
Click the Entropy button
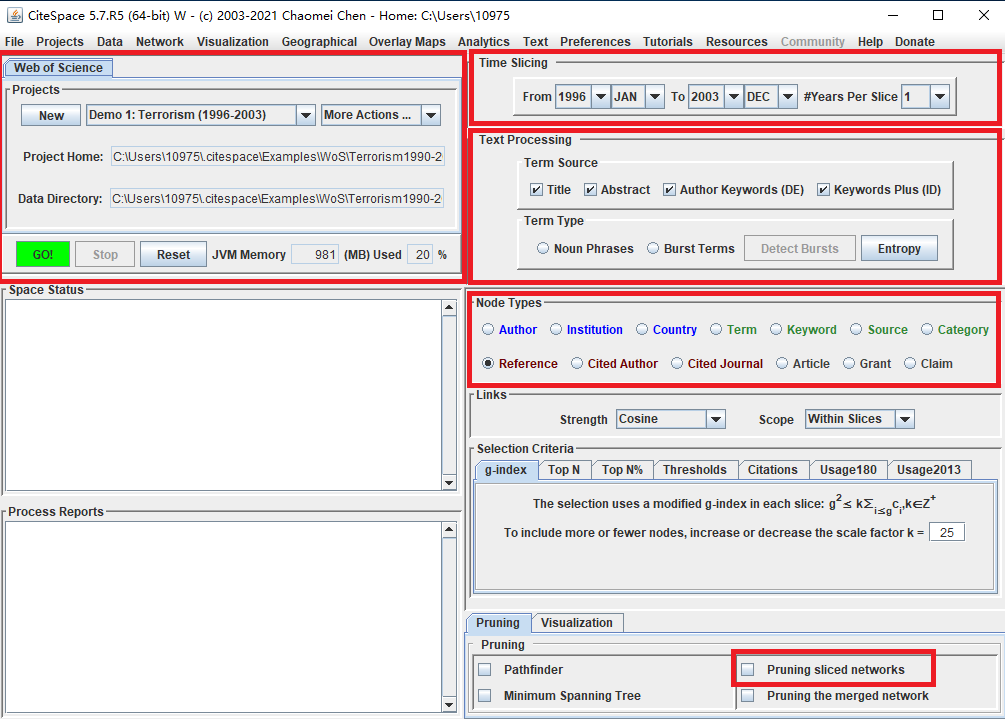(899, 249)
